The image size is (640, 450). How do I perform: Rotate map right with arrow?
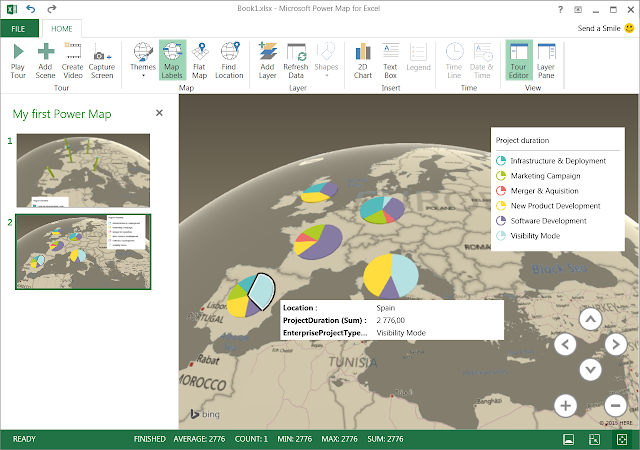click(616, 345)
